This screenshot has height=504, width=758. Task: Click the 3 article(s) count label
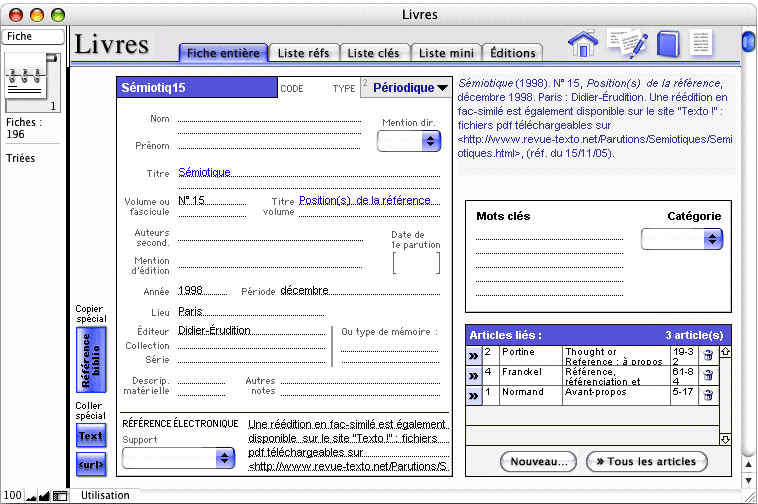tap(694, 335)
